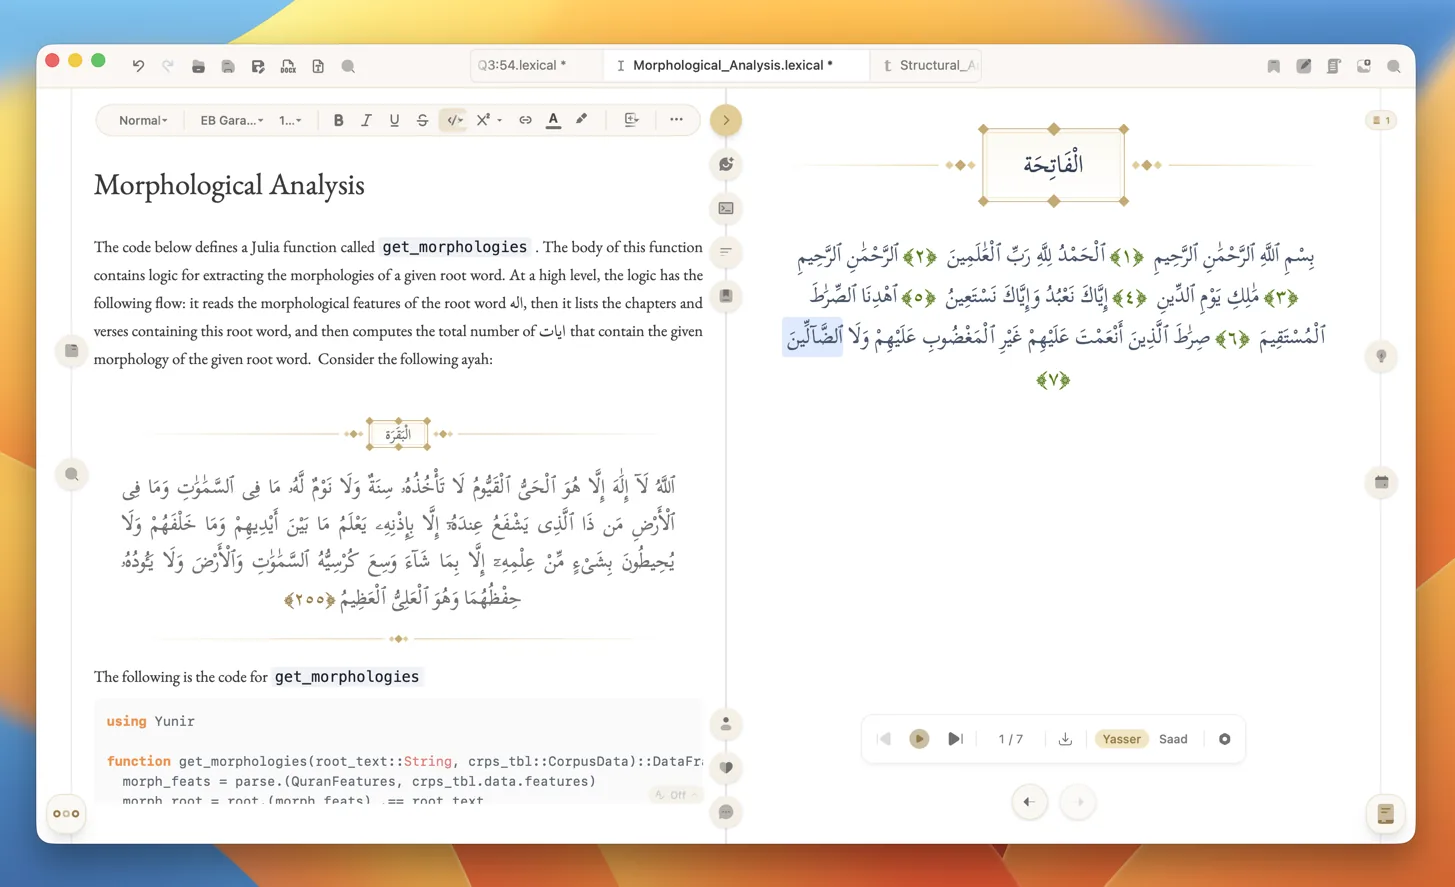Screen dimensions: 1455x887
Task: Open the Off dropdown in the code block
Action: click(677, 795)
